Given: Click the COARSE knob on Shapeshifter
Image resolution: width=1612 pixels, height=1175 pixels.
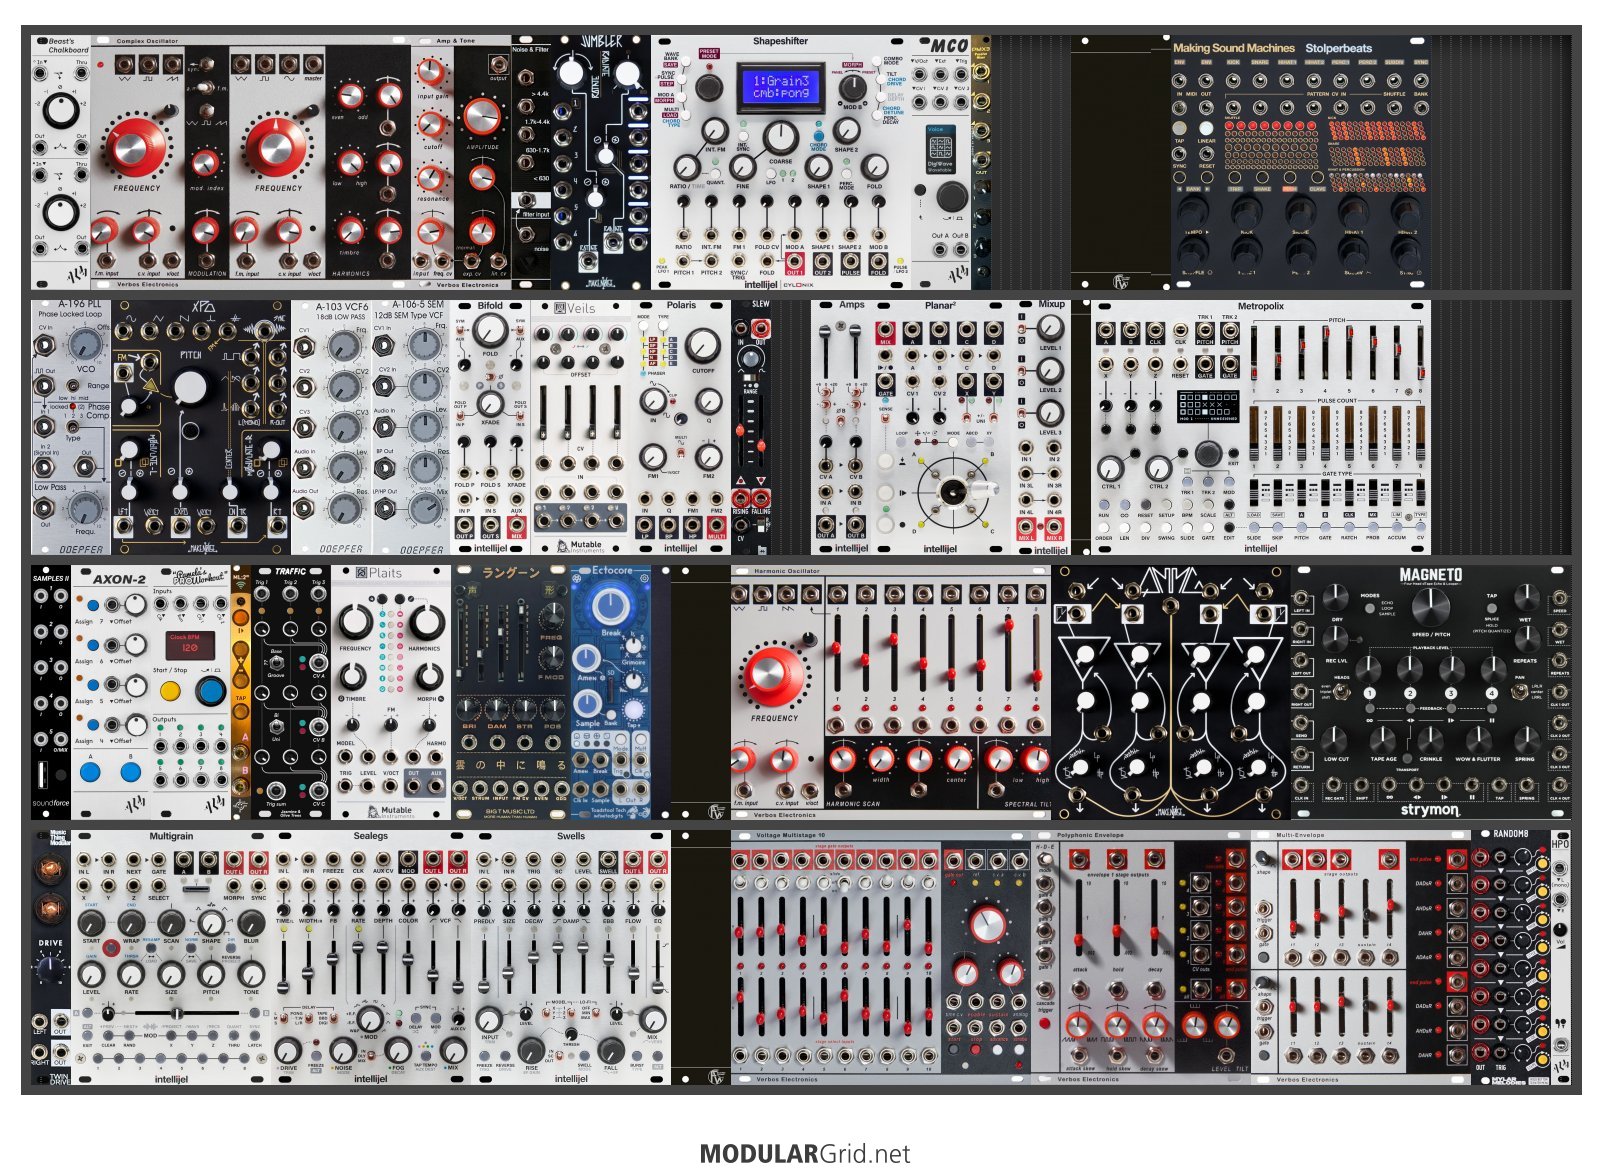Looking at the screenshot, I should pyautogui.click(x=779, y=137).
